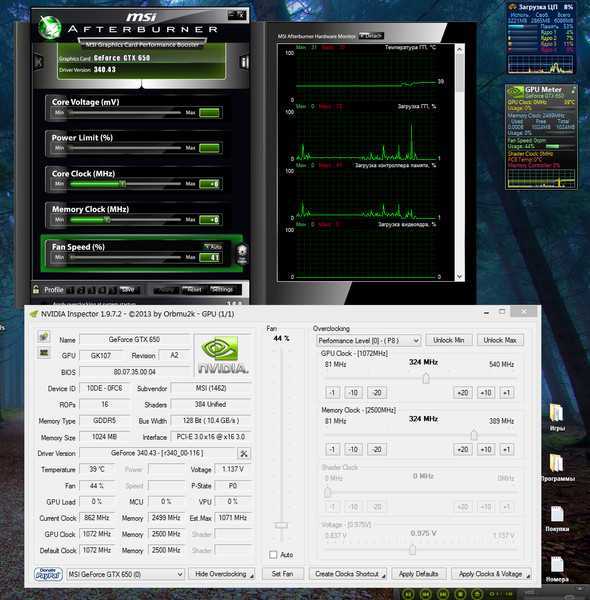Click the tools icon beside Driver Version
Image resolution: width=590 pixels, height=600 pixels.
click(x=244, y=453)
